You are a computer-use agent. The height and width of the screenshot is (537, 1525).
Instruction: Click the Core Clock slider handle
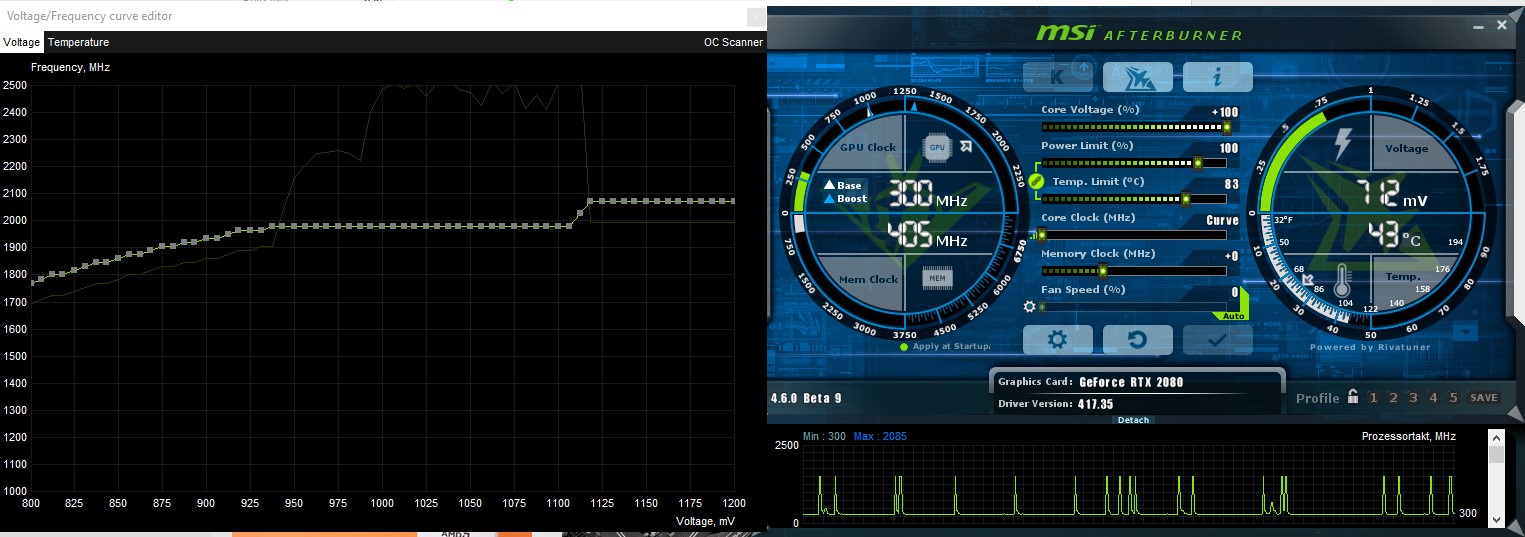(1042, 235)
